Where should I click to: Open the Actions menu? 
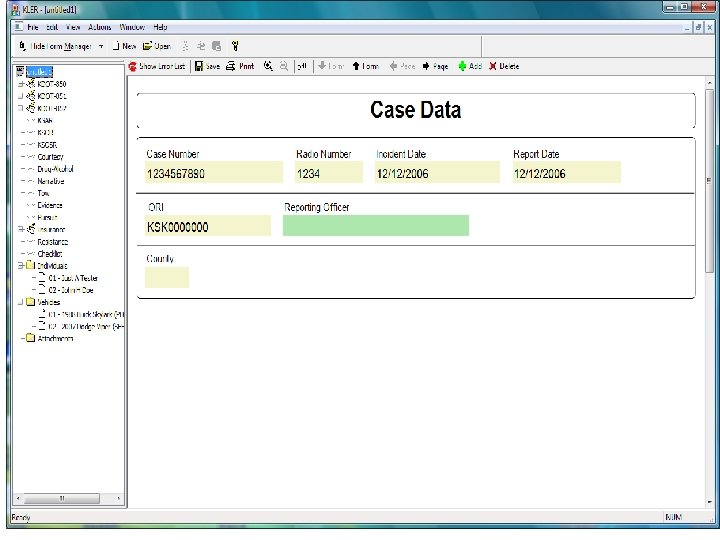point(100,27)
